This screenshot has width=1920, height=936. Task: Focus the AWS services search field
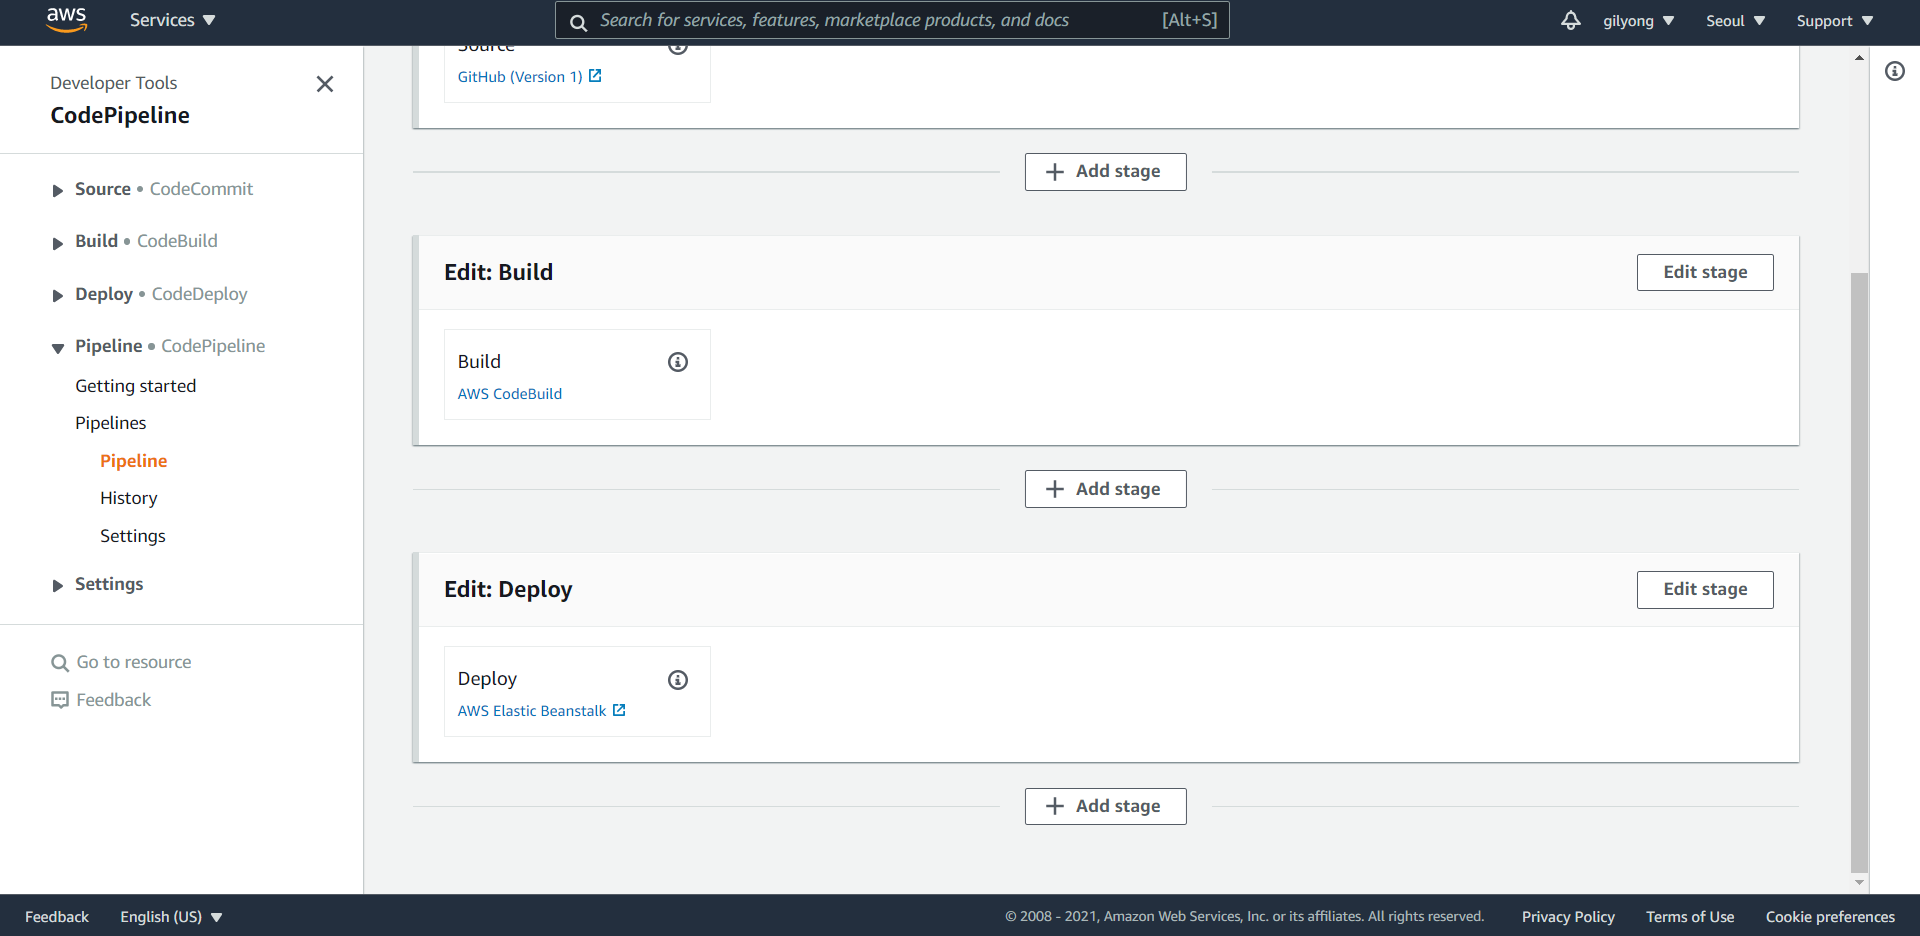tap(892, 20)
